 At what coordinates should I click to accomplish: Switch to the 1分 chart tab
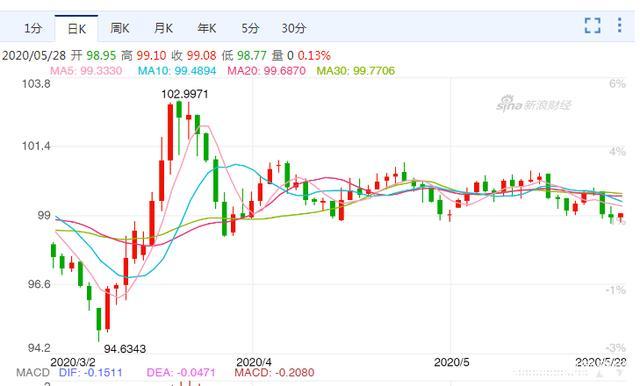point(33,29)
